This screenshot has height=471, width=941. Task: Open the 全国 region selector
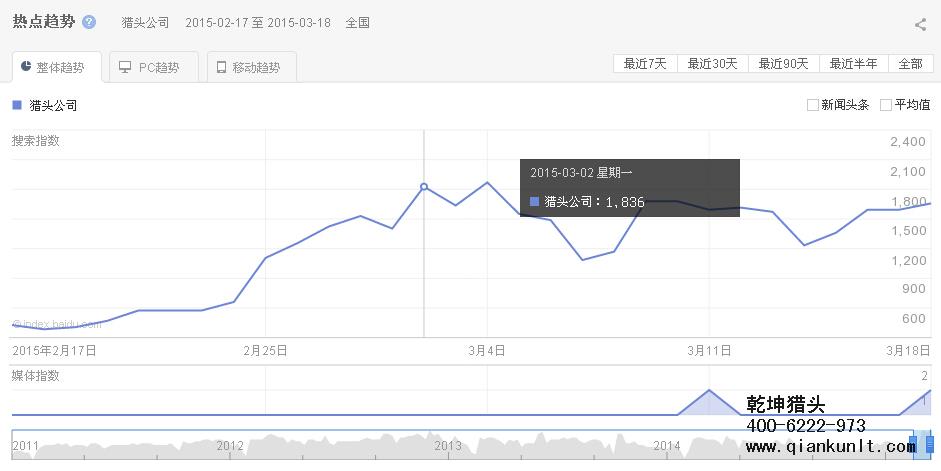[357, 22]
